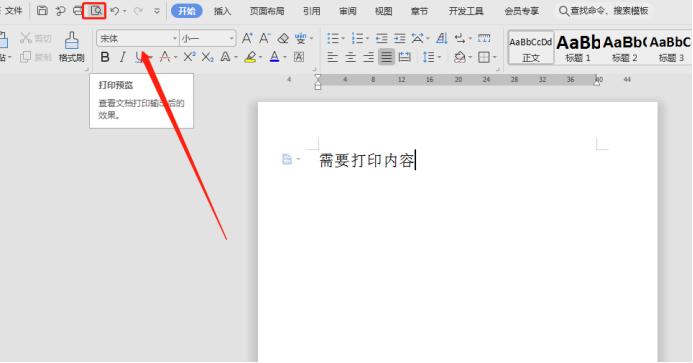693x363 pixels.
Task: Open the font color swatch dropdown
Action: 285,57
